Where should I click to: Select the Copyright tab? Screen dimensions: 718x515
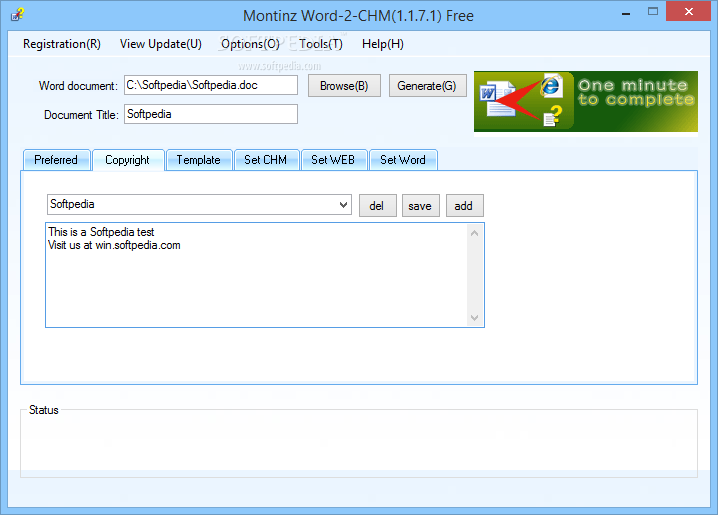tap(128, 160)
